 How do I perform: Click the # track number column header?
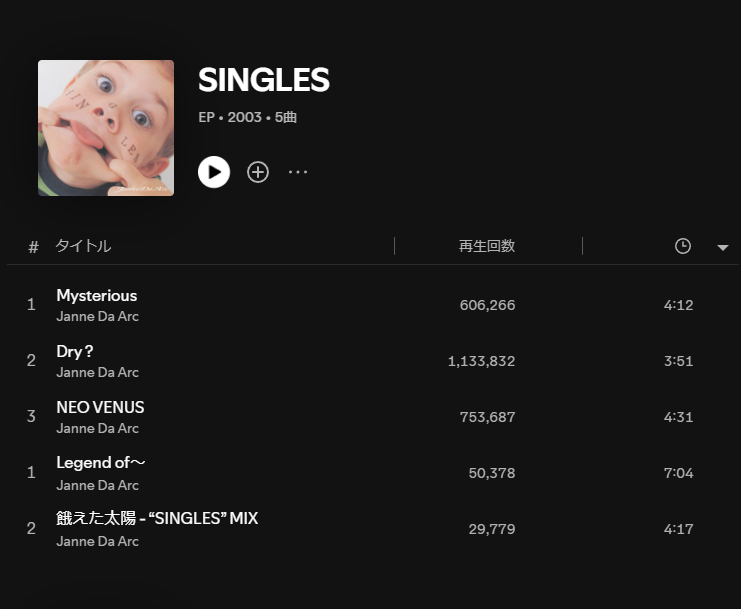point(33,247)
